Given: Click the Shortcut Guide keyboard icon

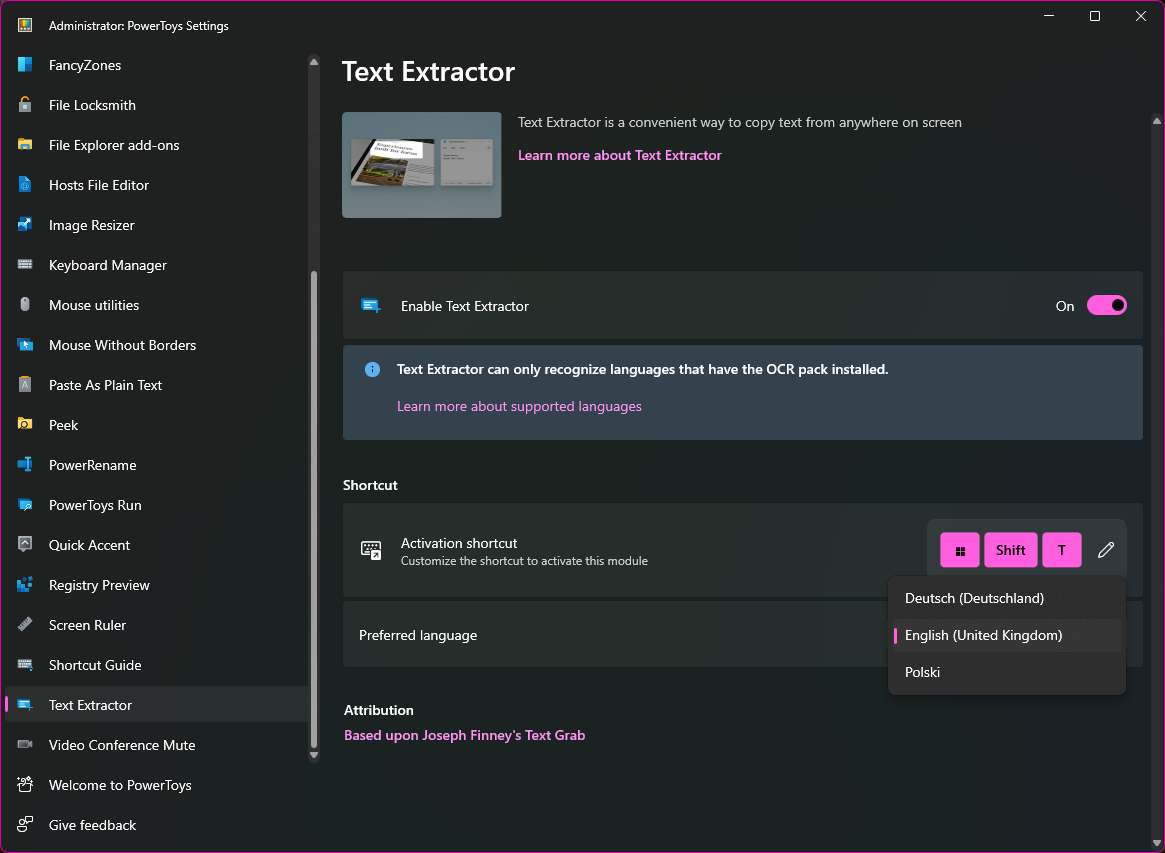Looking at the screenshot, I should (x=25, y=664).
